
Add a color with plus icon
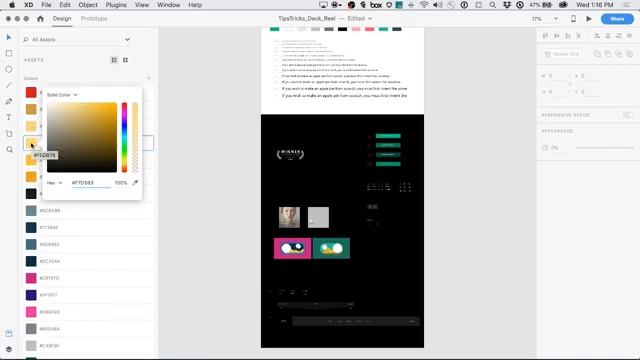click(149, 78)
